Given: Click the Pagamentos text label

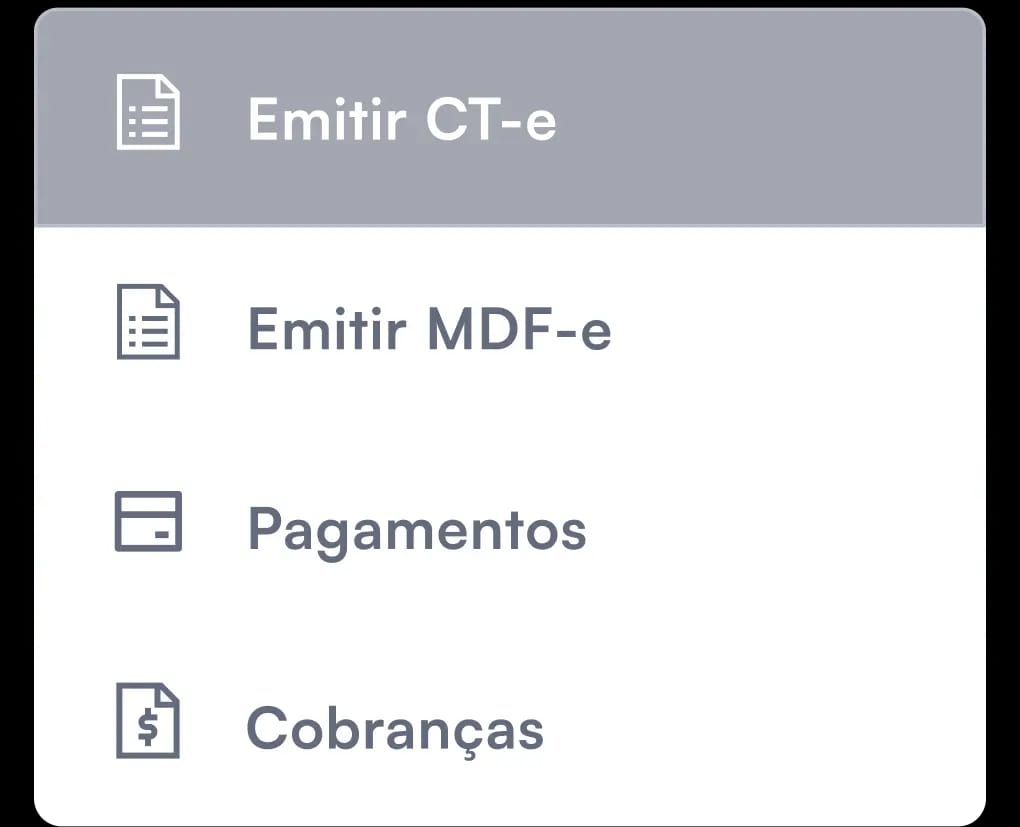Looking at the screenshot, I should pyautogui.click(x=416, y=528).
